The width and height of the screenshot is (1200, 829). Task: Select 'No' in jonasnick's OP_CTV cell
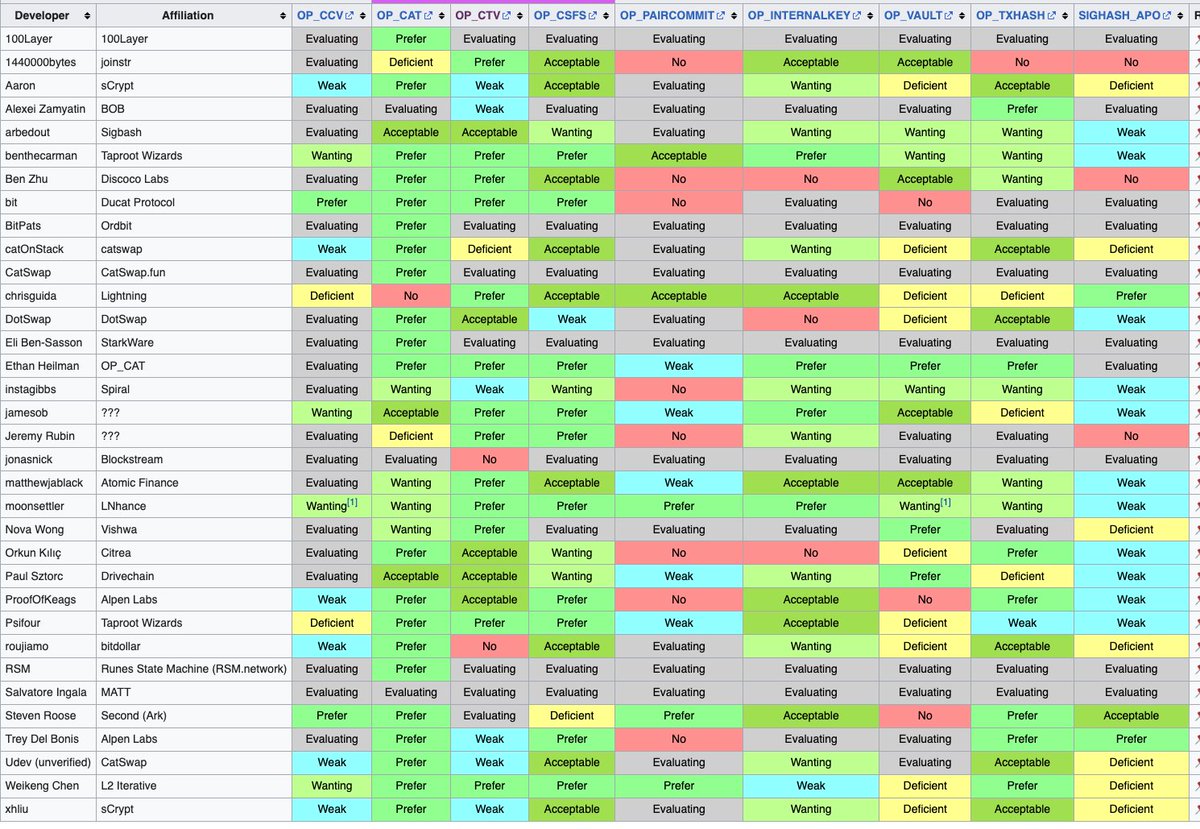(489, 459)
